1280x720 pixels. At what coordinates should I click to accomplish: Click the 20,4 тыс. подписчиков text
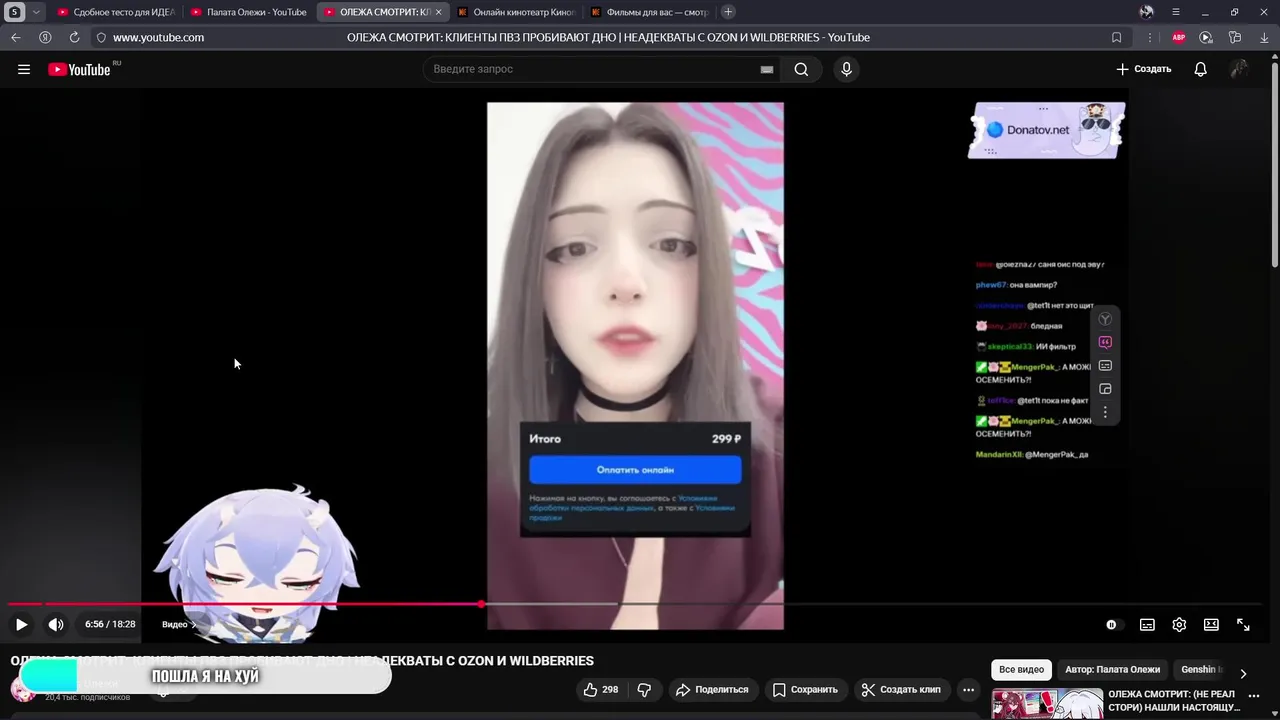coord(87,697)
